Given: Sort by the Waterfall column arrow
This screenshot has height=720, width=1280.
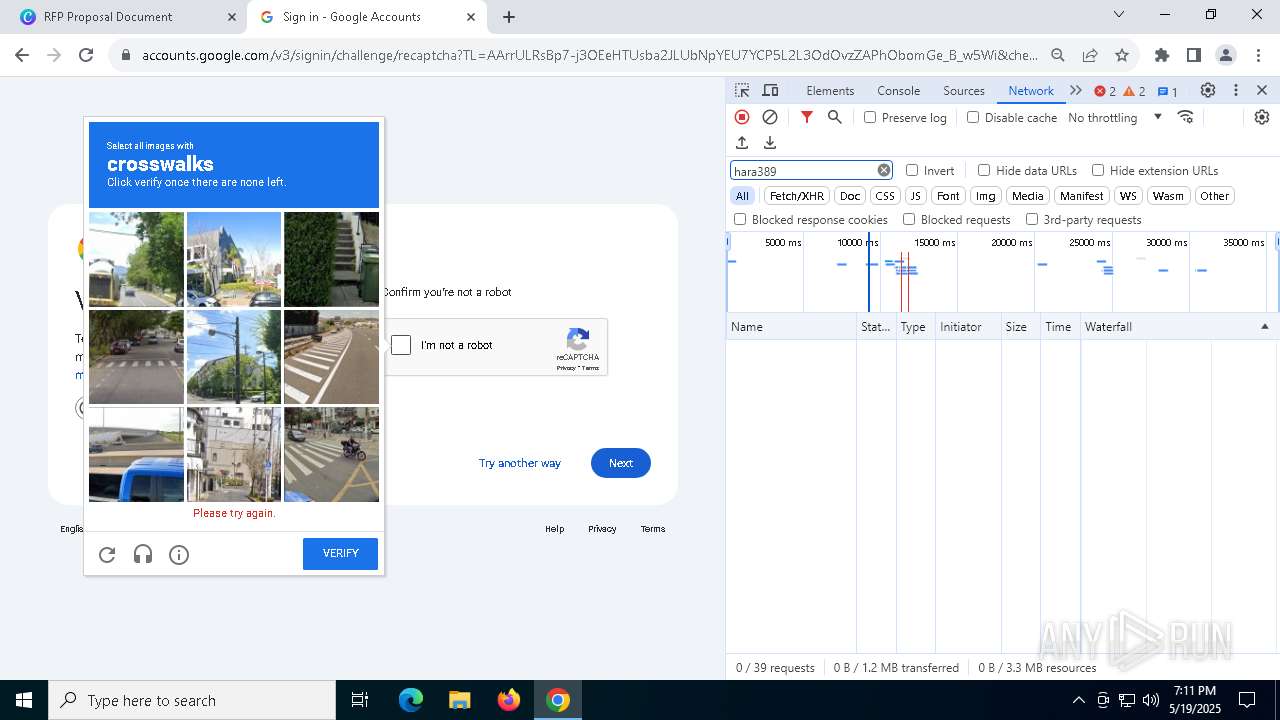Looking at the screenshot, I should point(1264,327).
